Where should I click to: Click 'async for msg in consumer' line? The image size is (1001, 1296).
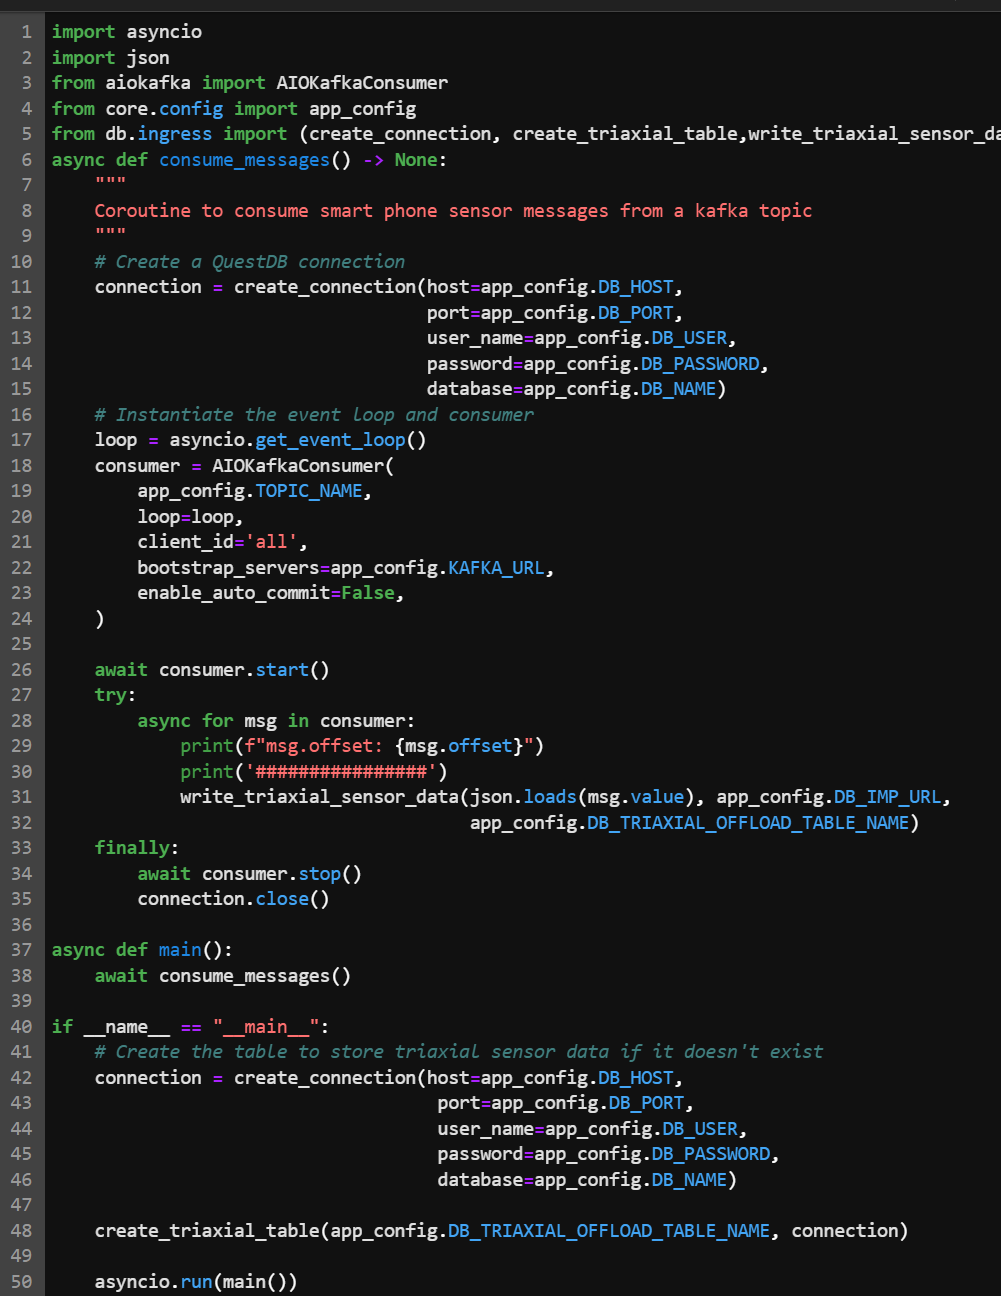(x=276, y=721)
